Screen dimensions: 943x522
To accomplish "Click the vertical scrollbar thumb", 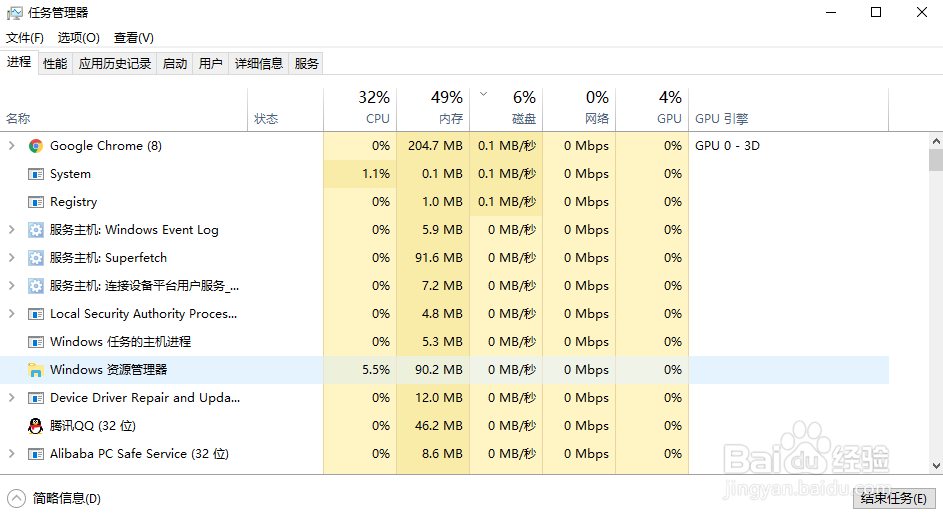I will click(x=935, y=161).
